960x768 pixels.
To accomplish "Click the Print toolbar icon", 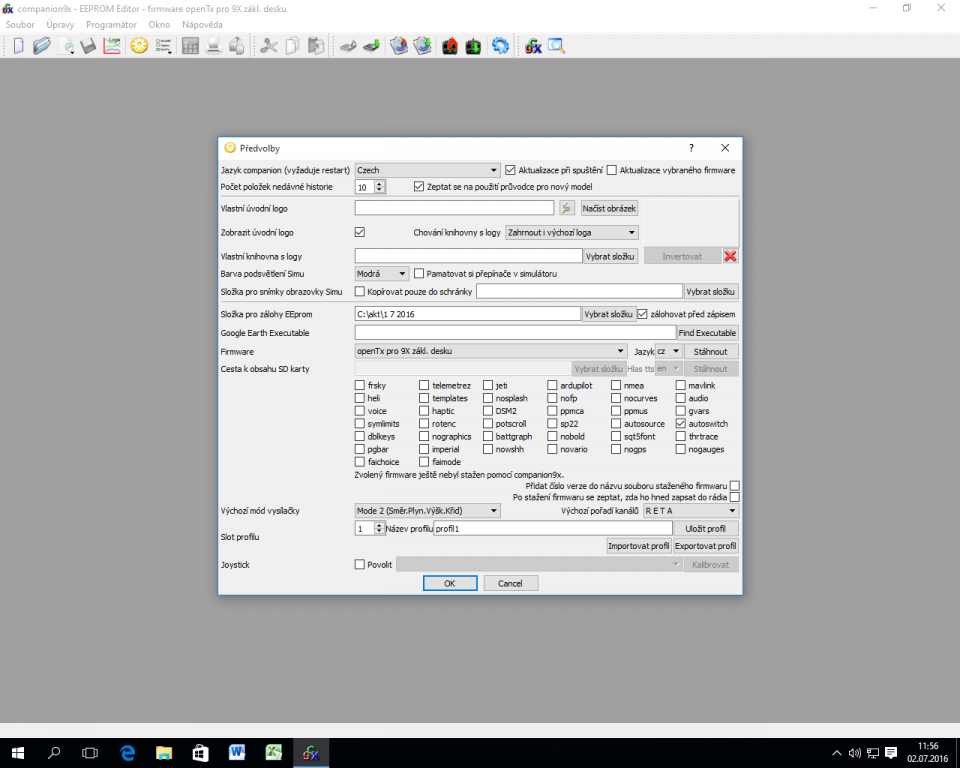I will (213, 46).
